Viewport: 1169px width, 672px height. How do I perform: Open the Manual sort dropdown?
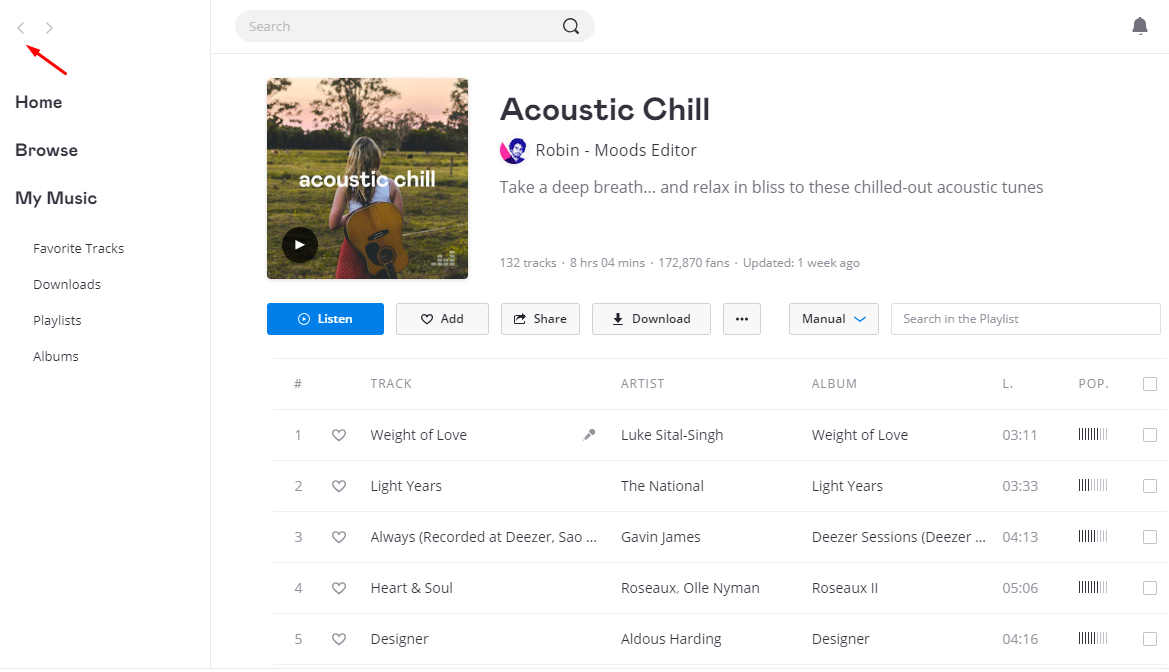834,318
